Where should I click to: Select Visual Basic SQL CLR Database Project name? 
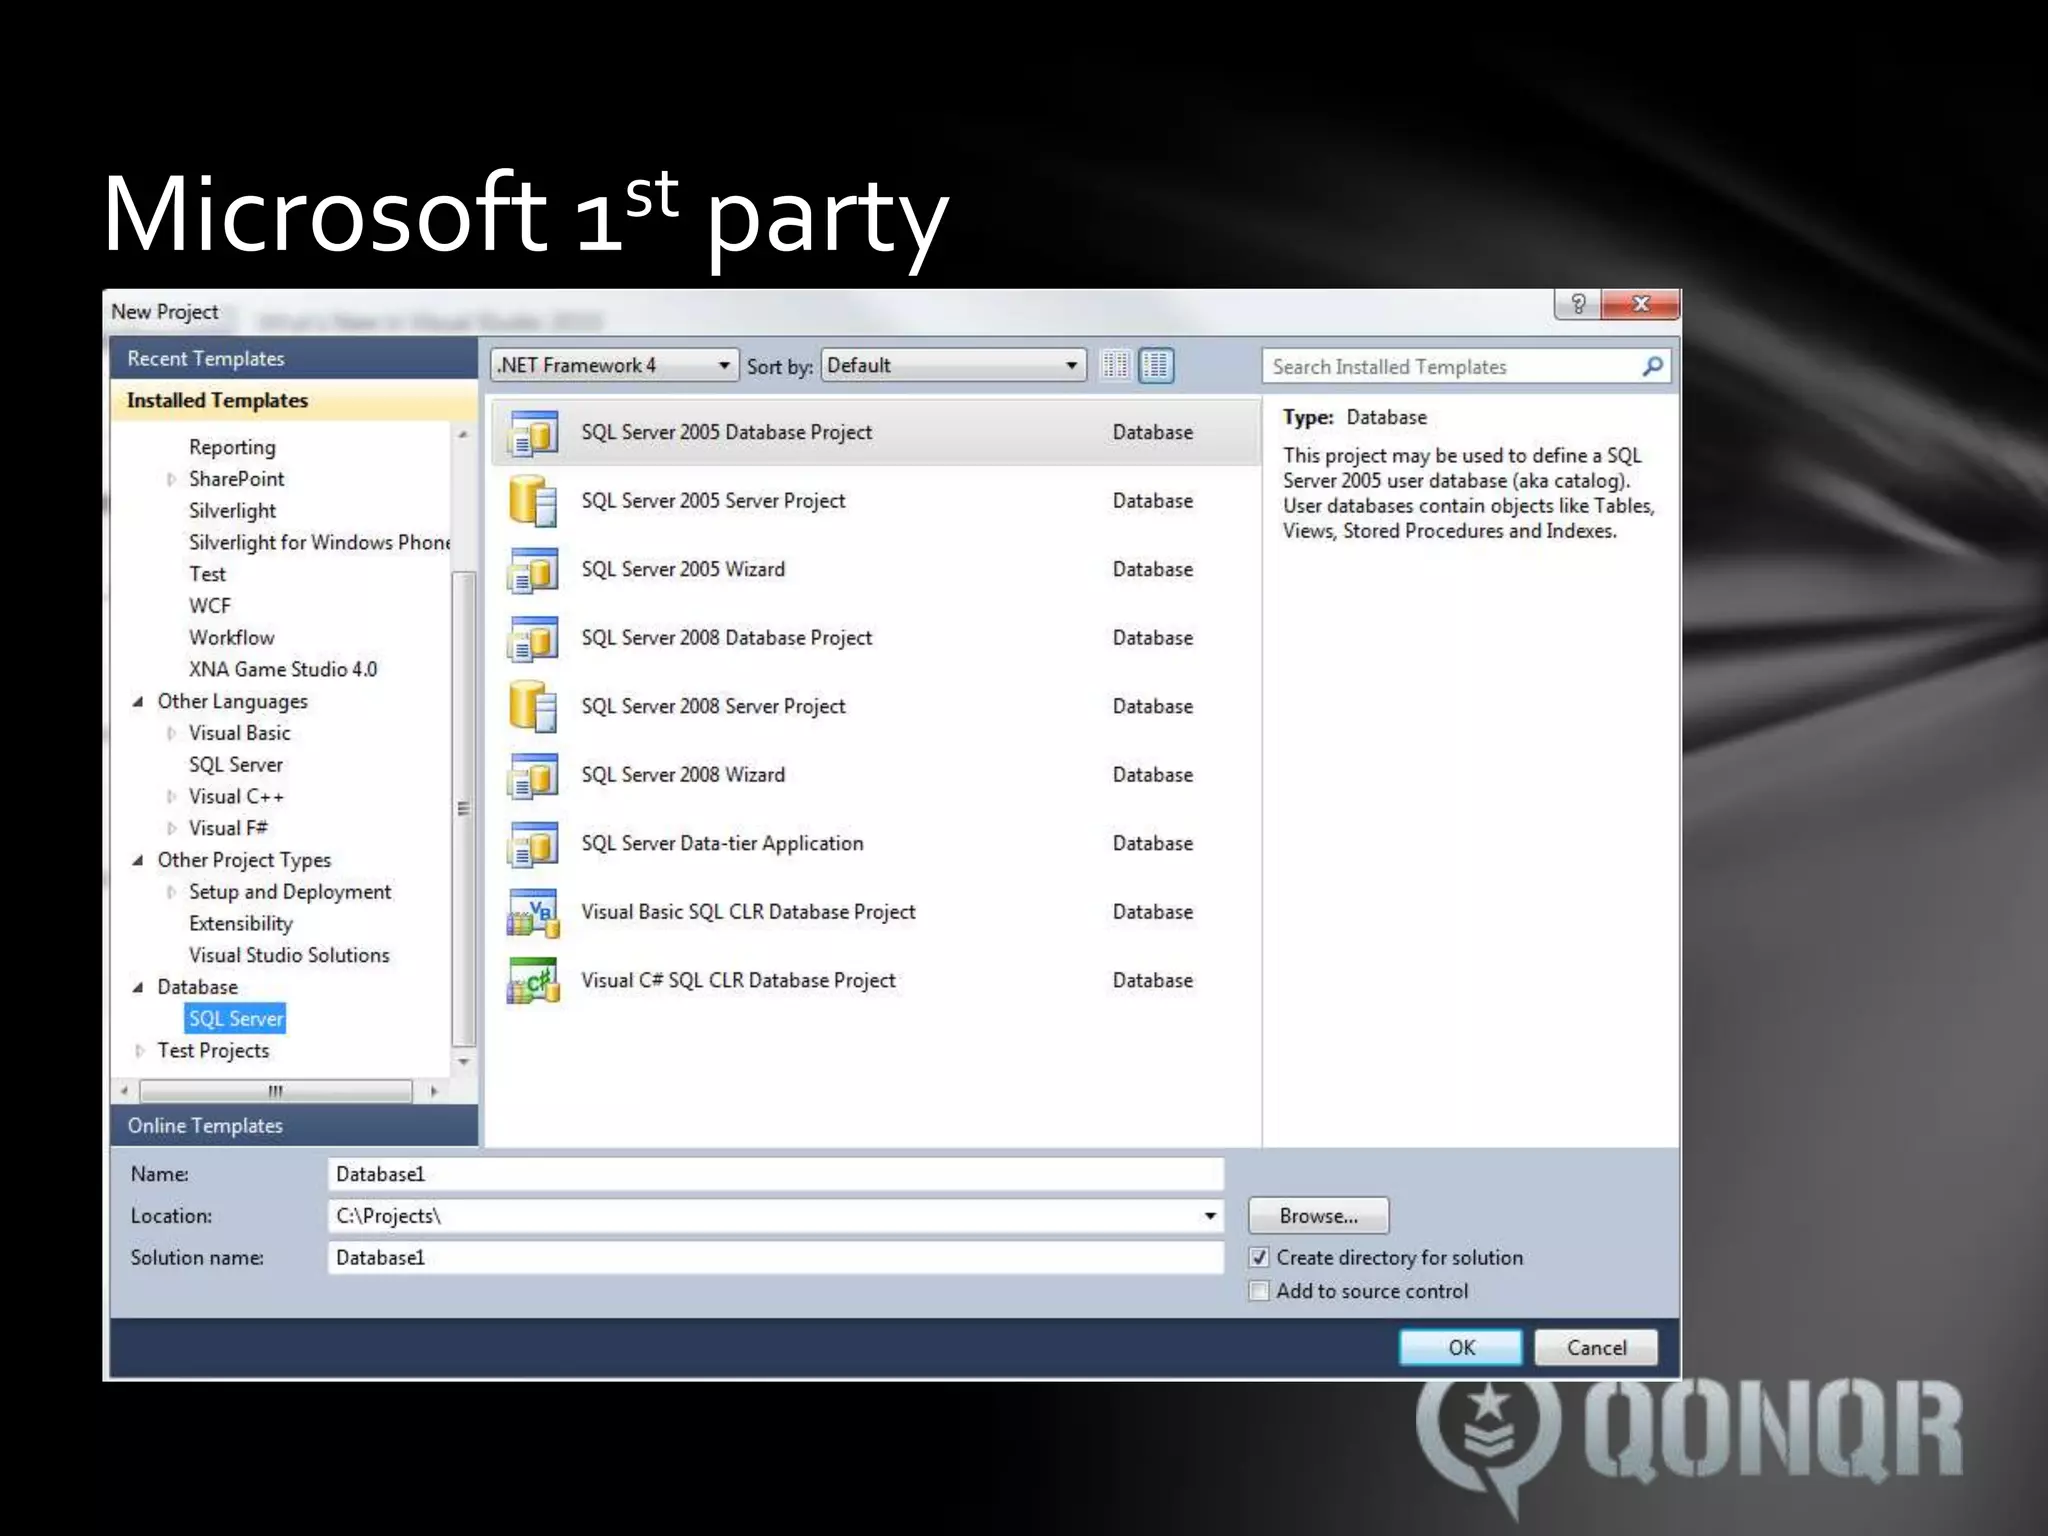748,912
